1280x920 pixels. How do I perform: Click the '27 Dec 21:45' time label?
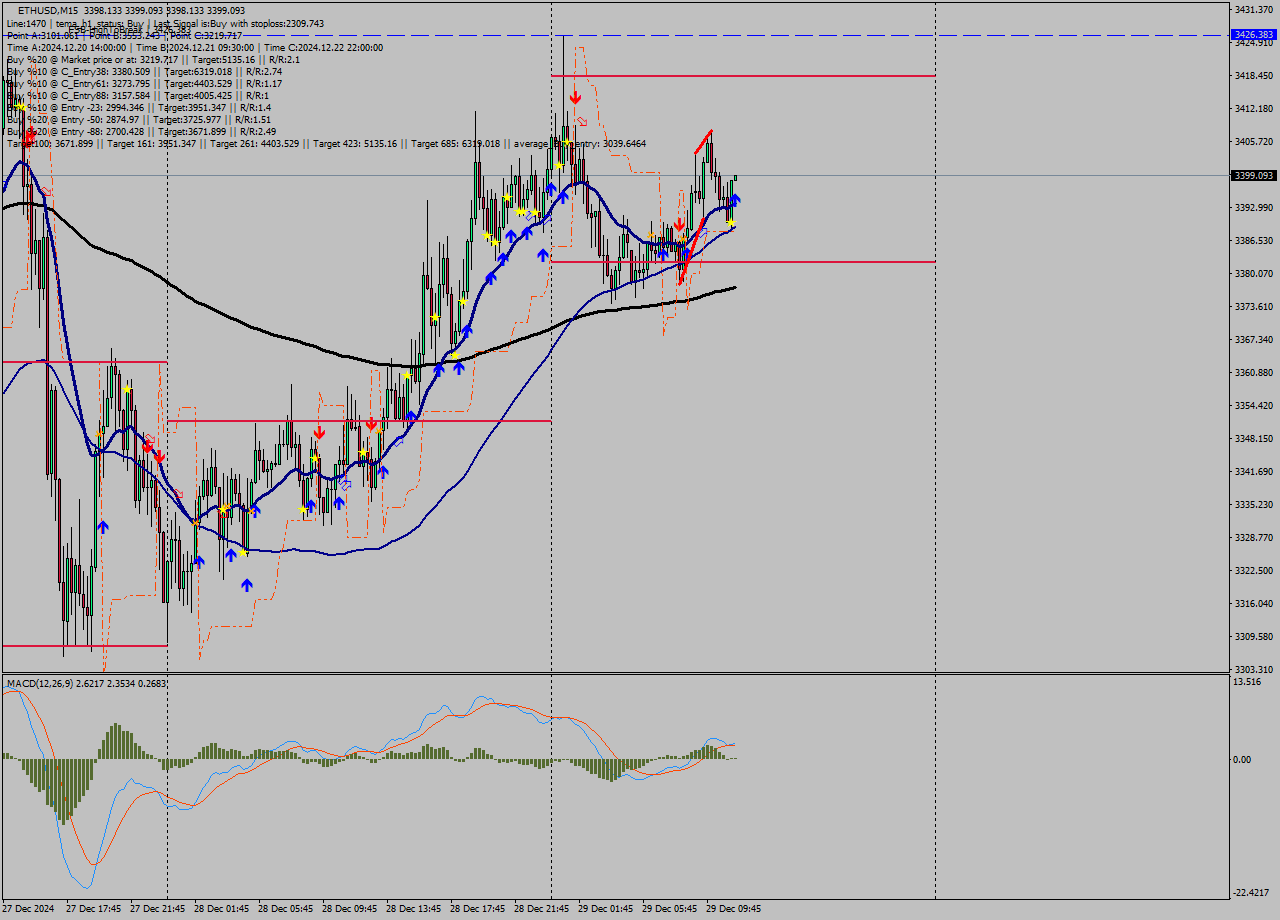pyautogui.click(x=158, y=909)
